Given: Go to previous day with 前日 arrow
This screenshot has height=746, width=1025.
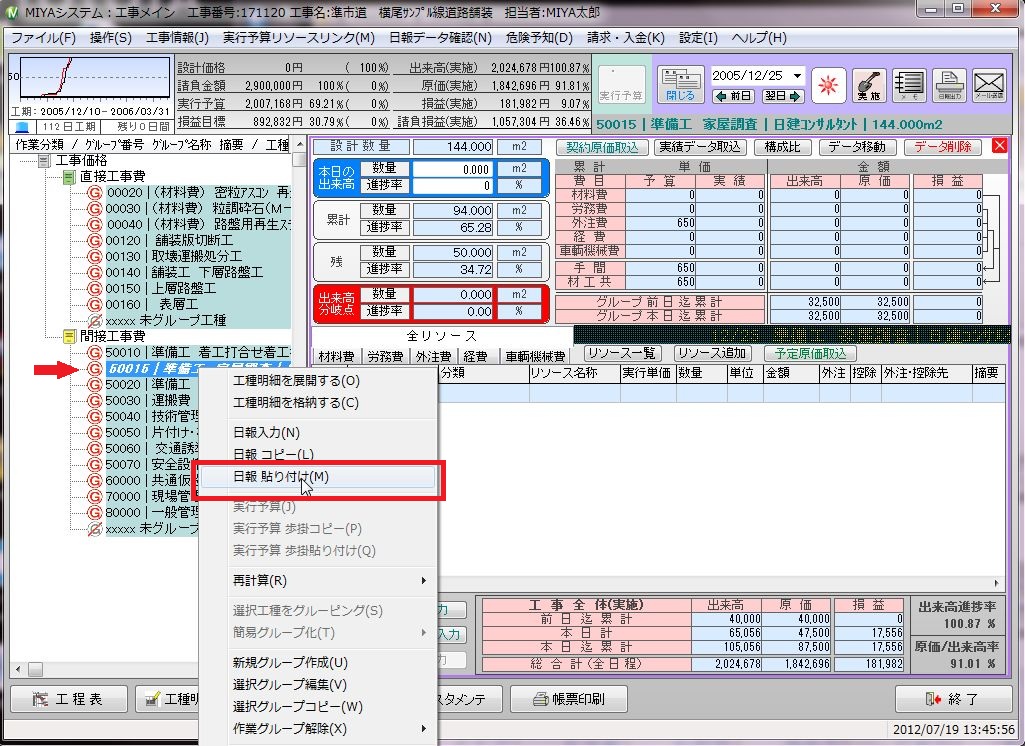Looking at the screenshot, I should (x=733, y=96).
